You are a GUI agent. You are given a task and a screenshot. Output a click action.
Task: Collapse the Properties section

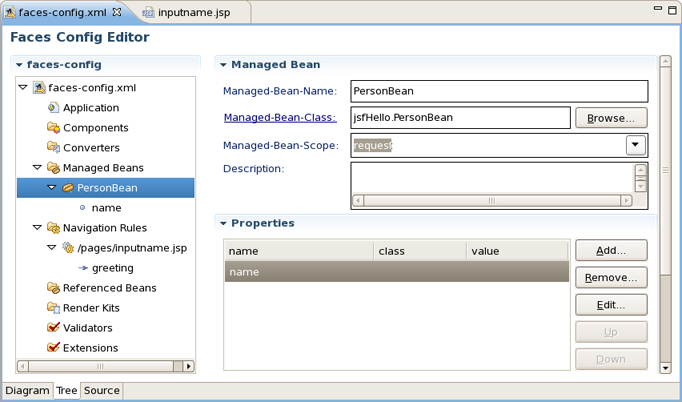224,224
